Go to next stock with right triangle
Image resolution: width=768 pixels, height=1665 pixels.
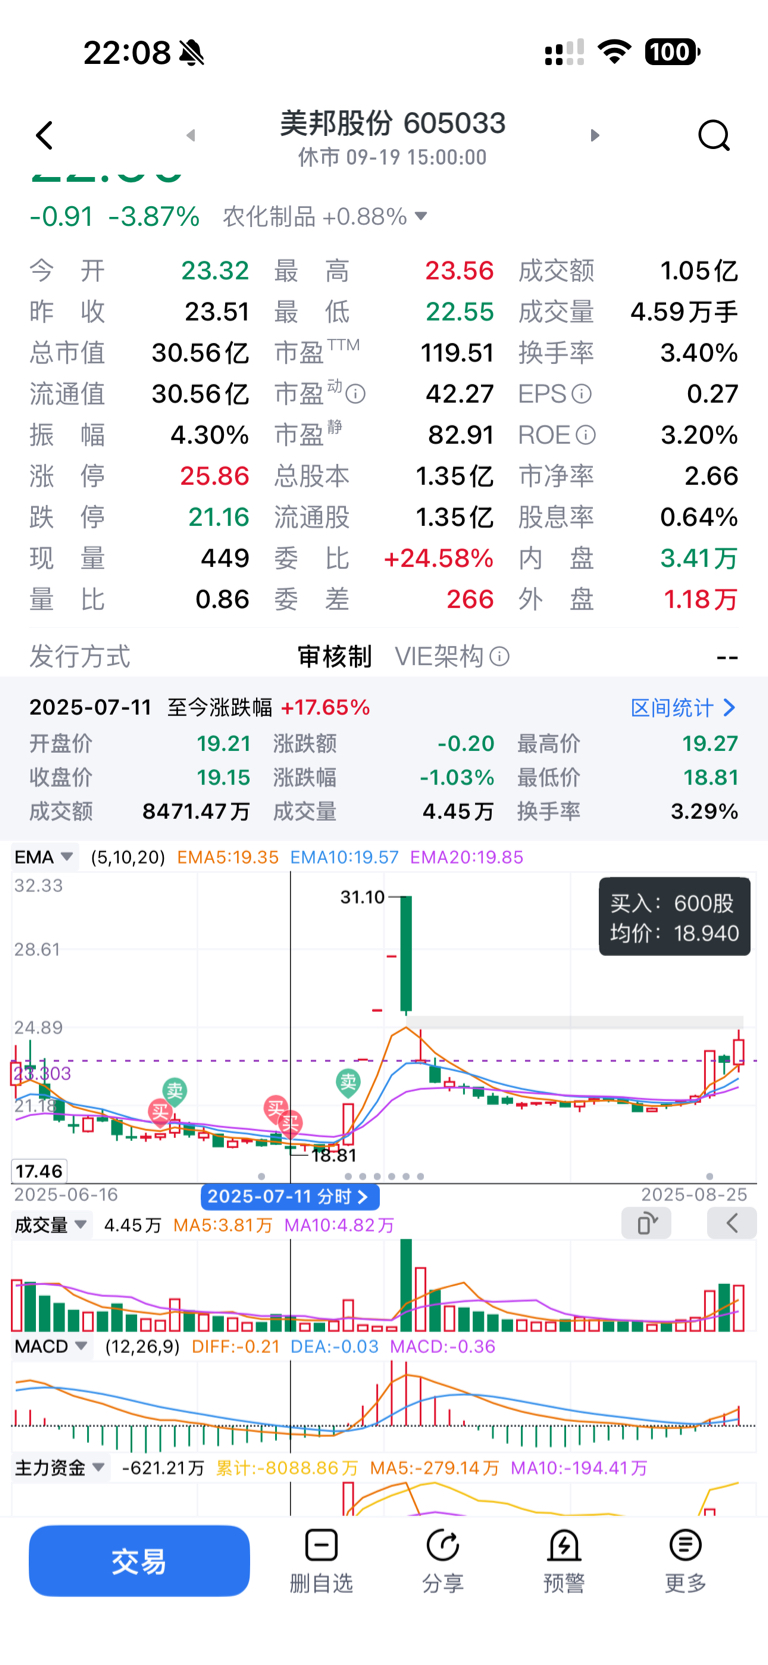pos(595,135)
